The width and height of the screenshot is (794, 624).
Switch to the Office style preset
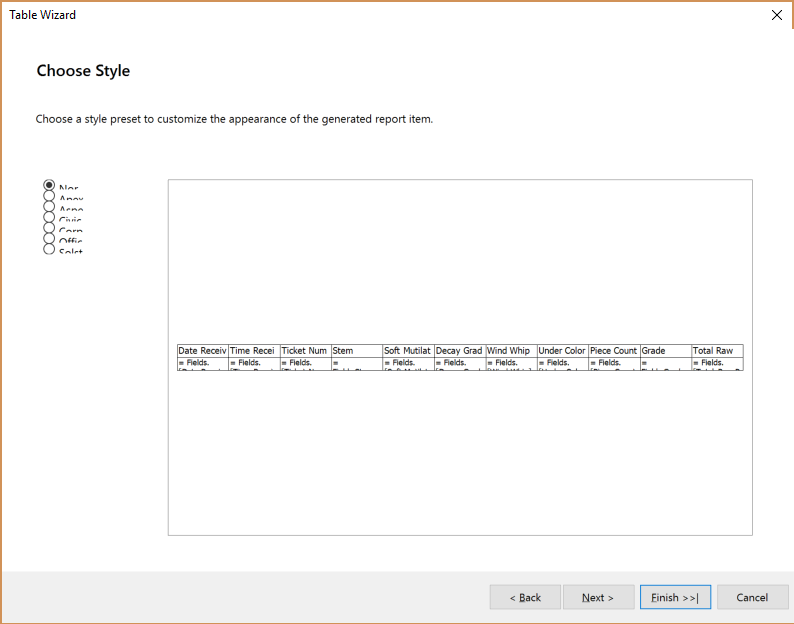click(x=49, y=238)
